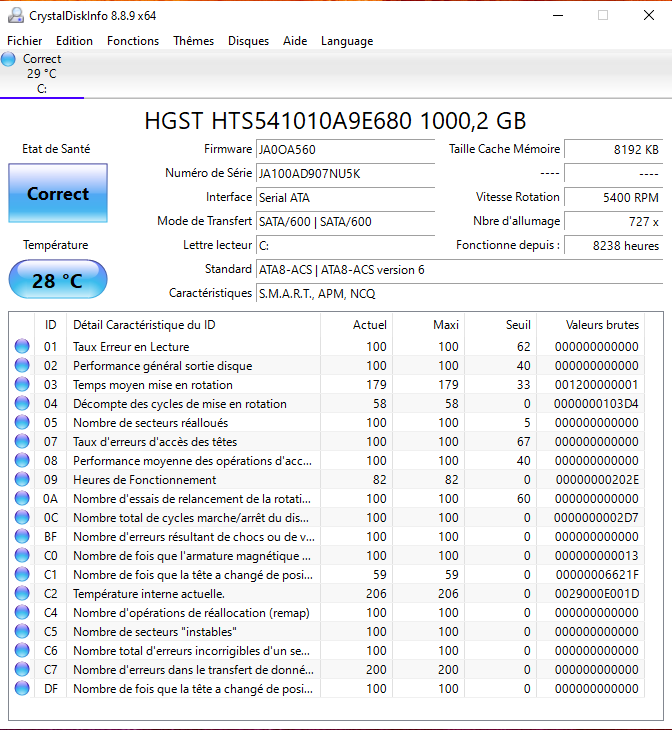The width and height of the screenshot is (672, 730).
Task: Click raw value 0029000E001D
Action: (597, 594)
